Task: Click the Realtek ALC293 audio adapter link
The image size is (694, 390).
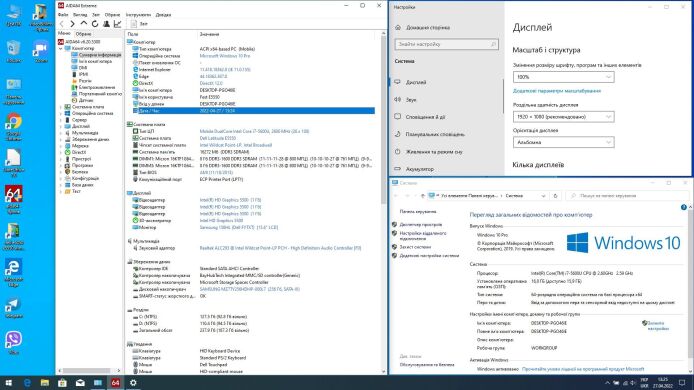Action: coord(280,248)
